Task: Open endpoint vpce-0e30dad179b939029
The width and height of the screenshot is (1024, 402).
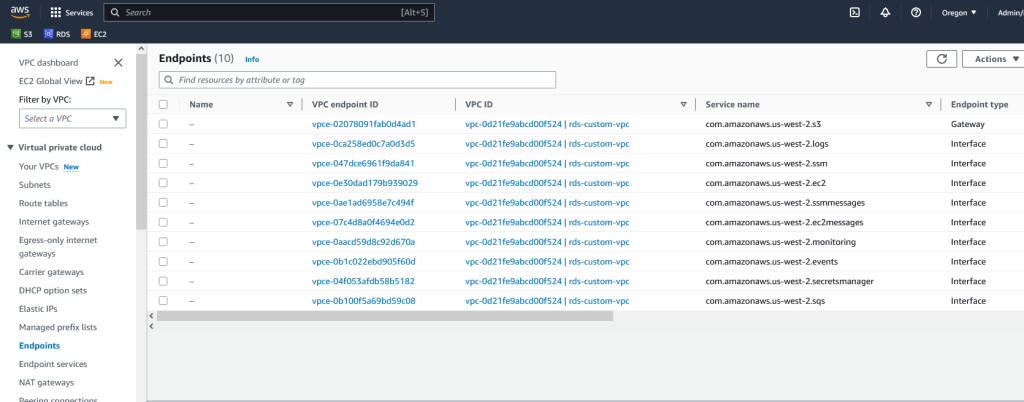Action: pos(365,183)
